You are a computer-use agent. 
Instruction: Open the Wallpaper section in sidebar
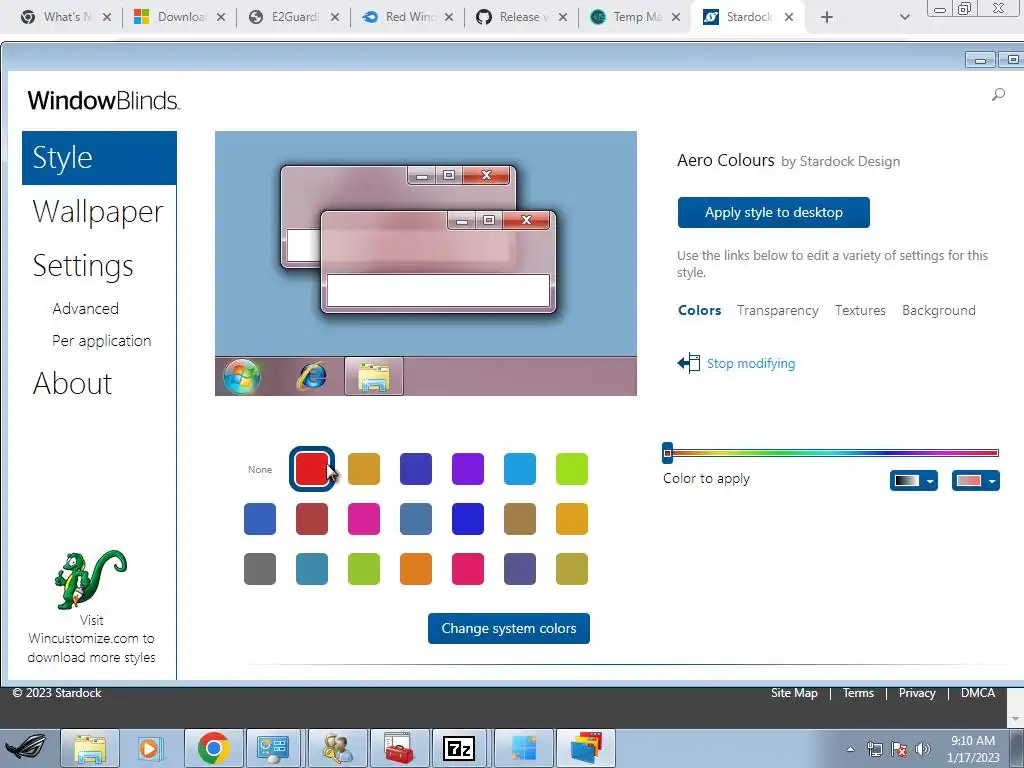(98, 212)
